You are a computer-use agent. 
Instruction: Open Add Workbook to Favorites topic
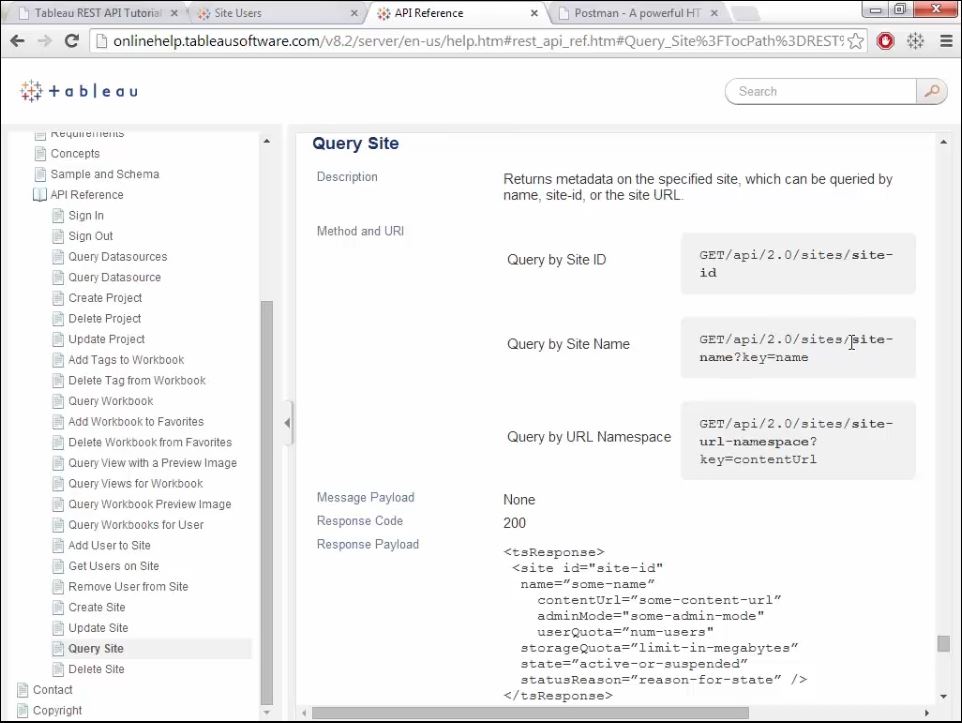coord(136,422)
